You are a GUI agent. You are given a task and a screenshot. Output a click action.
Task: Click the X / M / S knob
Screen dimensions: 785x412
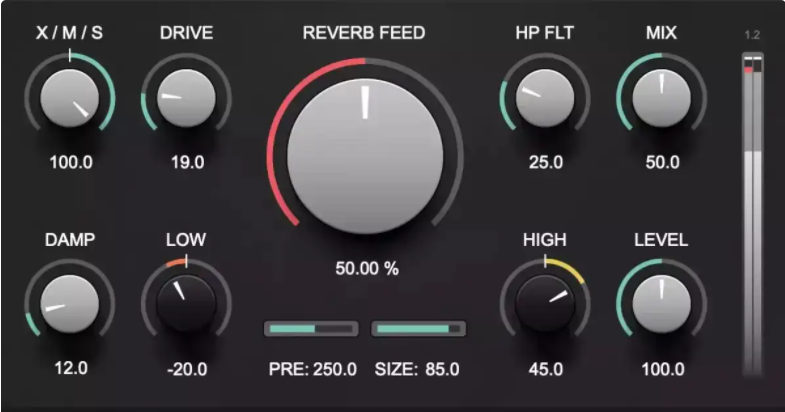(69, 99)
